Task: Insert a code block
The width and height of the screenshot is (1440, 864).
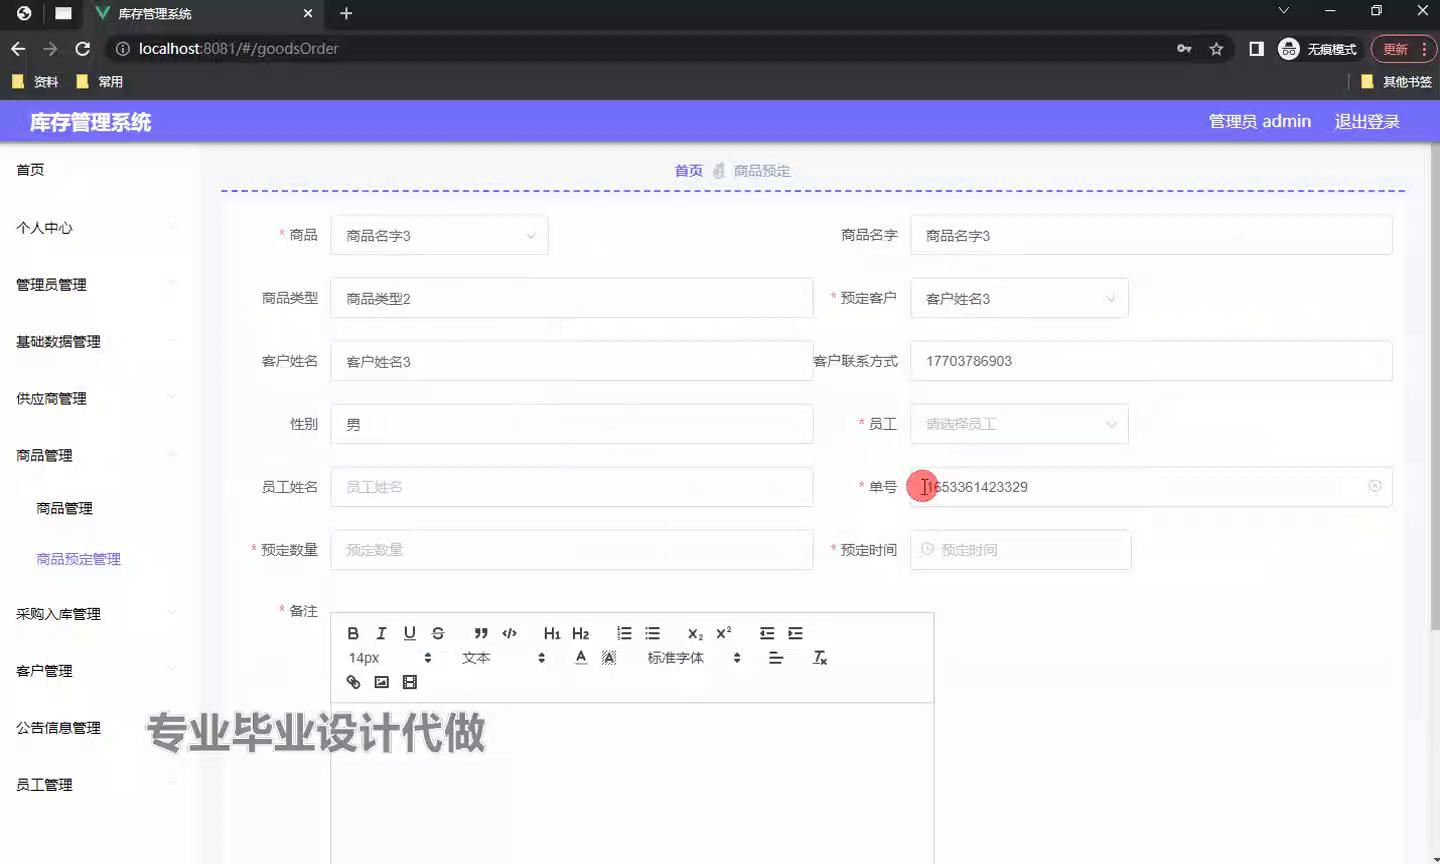Action: [x=509, y=633]
